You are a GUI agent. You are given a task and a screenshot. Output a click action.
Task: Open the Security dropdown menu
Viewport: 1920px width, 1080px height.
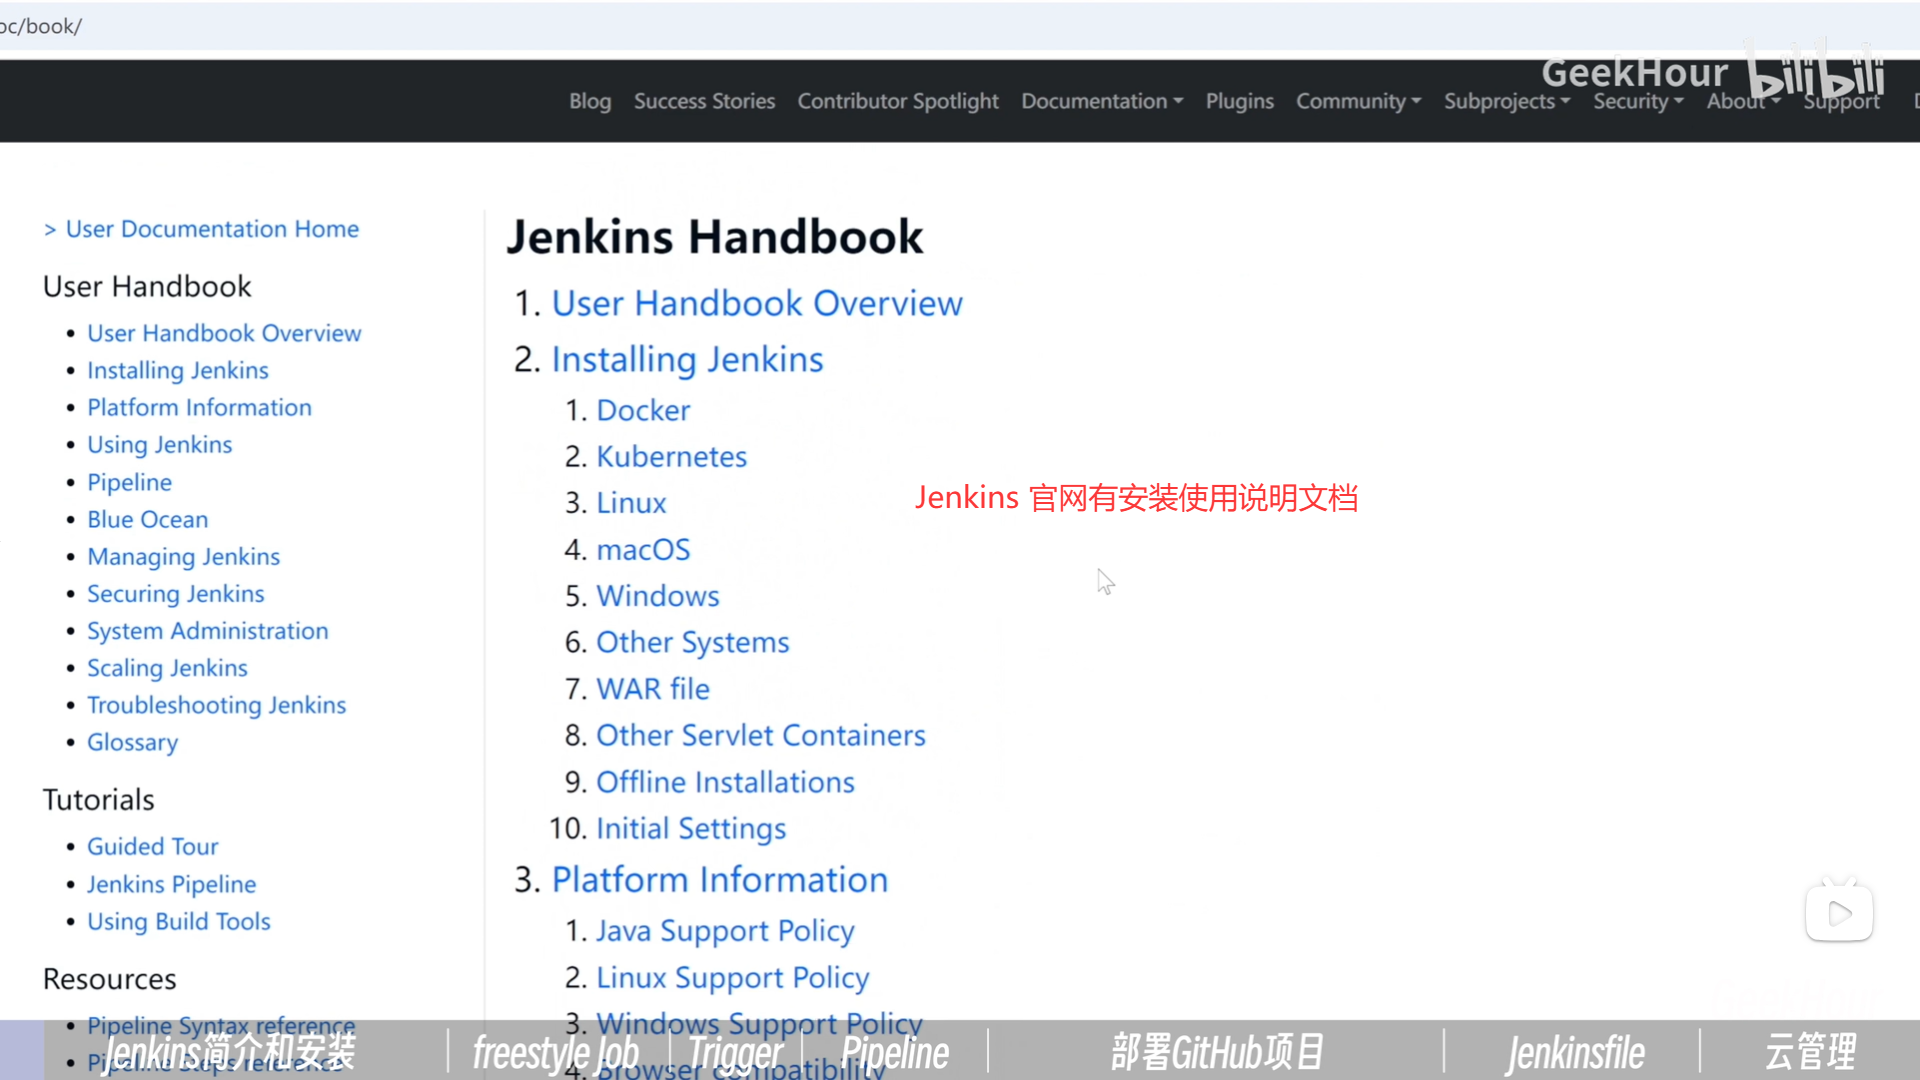pos(1638,101)
